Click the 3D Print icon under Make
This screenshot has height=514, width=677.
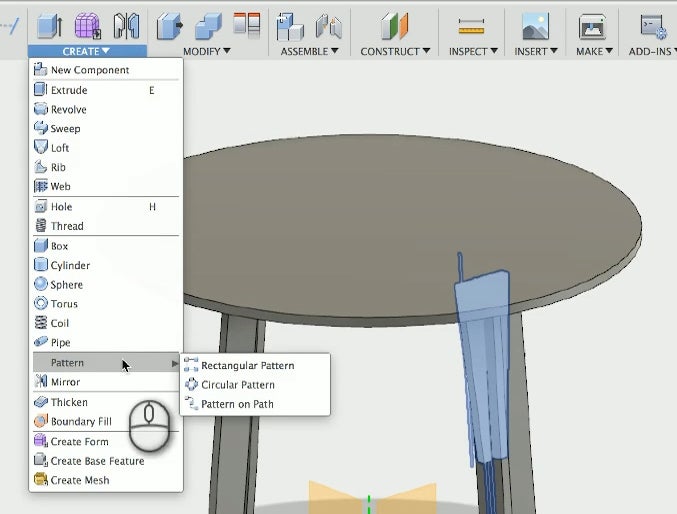click(x=593, y=26)
